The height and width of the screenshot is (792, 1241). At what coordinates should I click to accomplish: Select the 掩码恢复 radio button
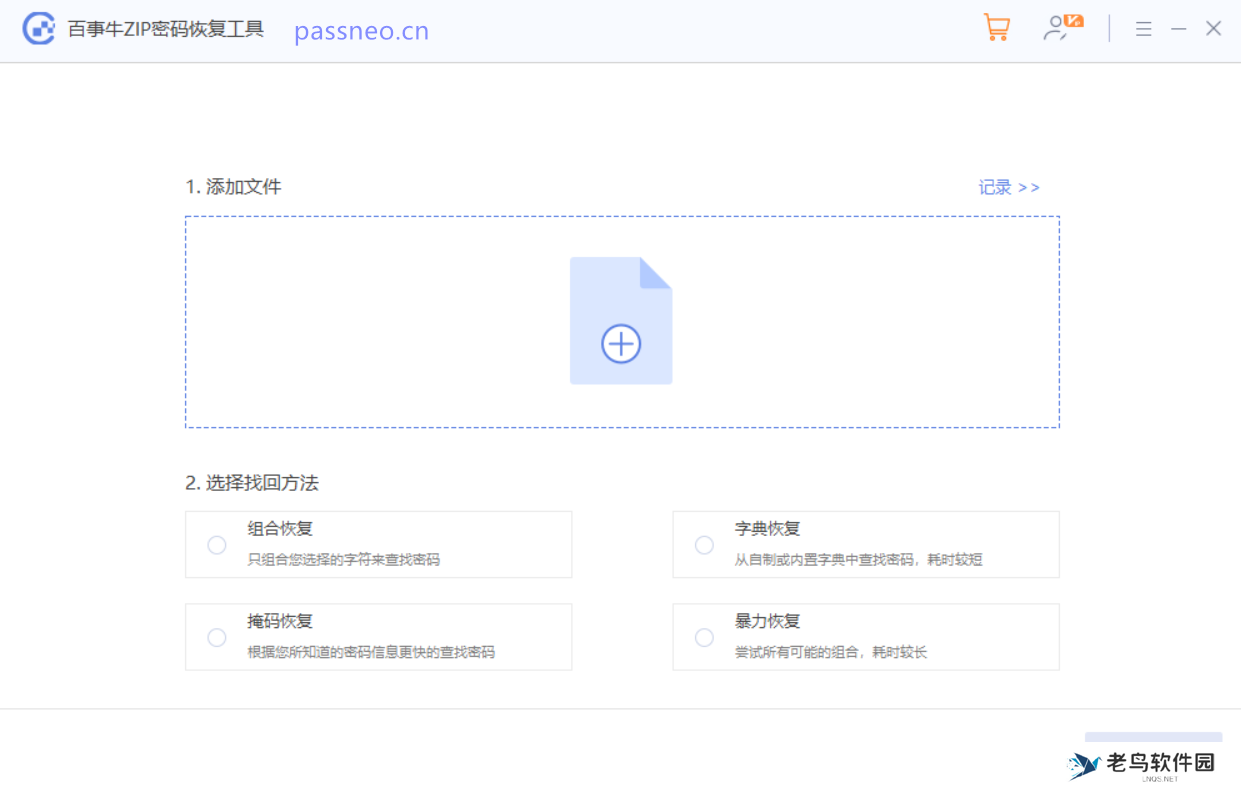pyautogui.click(x=216, y=637)
